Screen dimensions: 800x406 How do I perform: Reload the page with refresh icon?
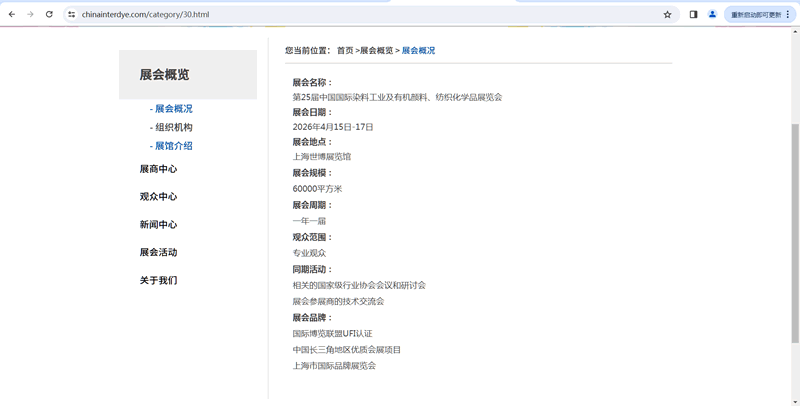coord(49,15)
